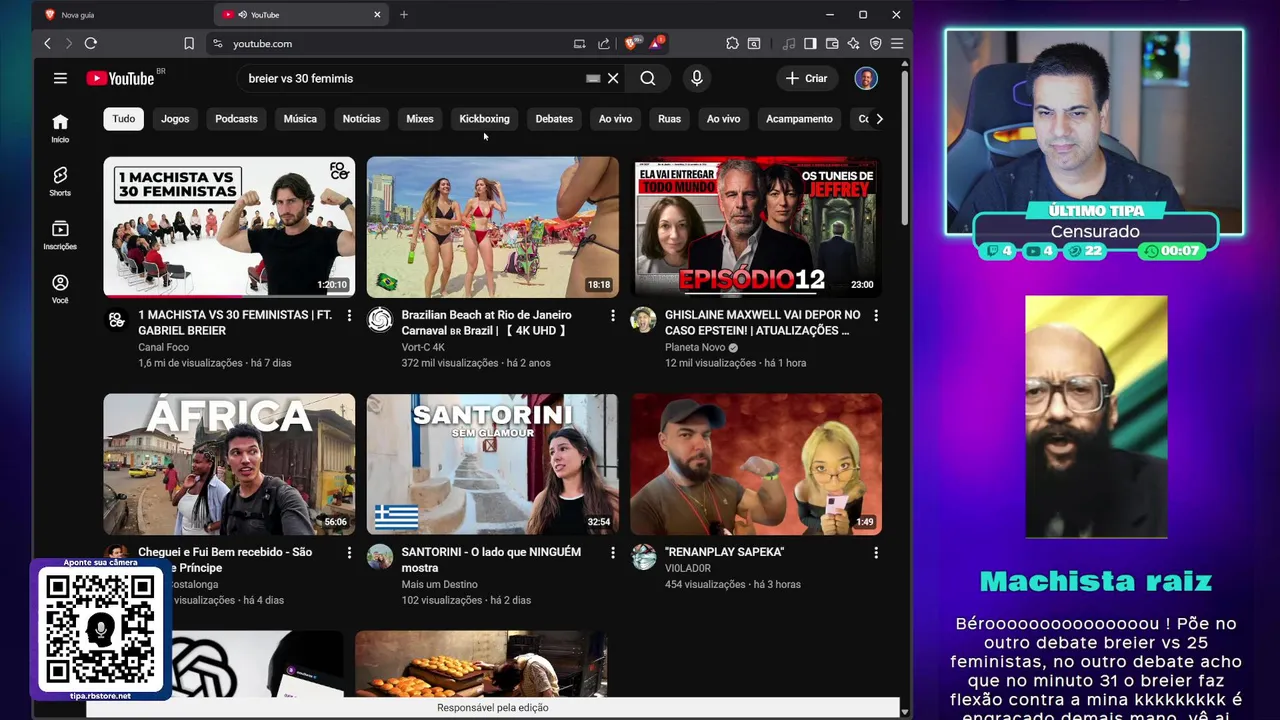Open Brave VPN shield icon
Screen dimensions: 1280x720
coord(875,43)
